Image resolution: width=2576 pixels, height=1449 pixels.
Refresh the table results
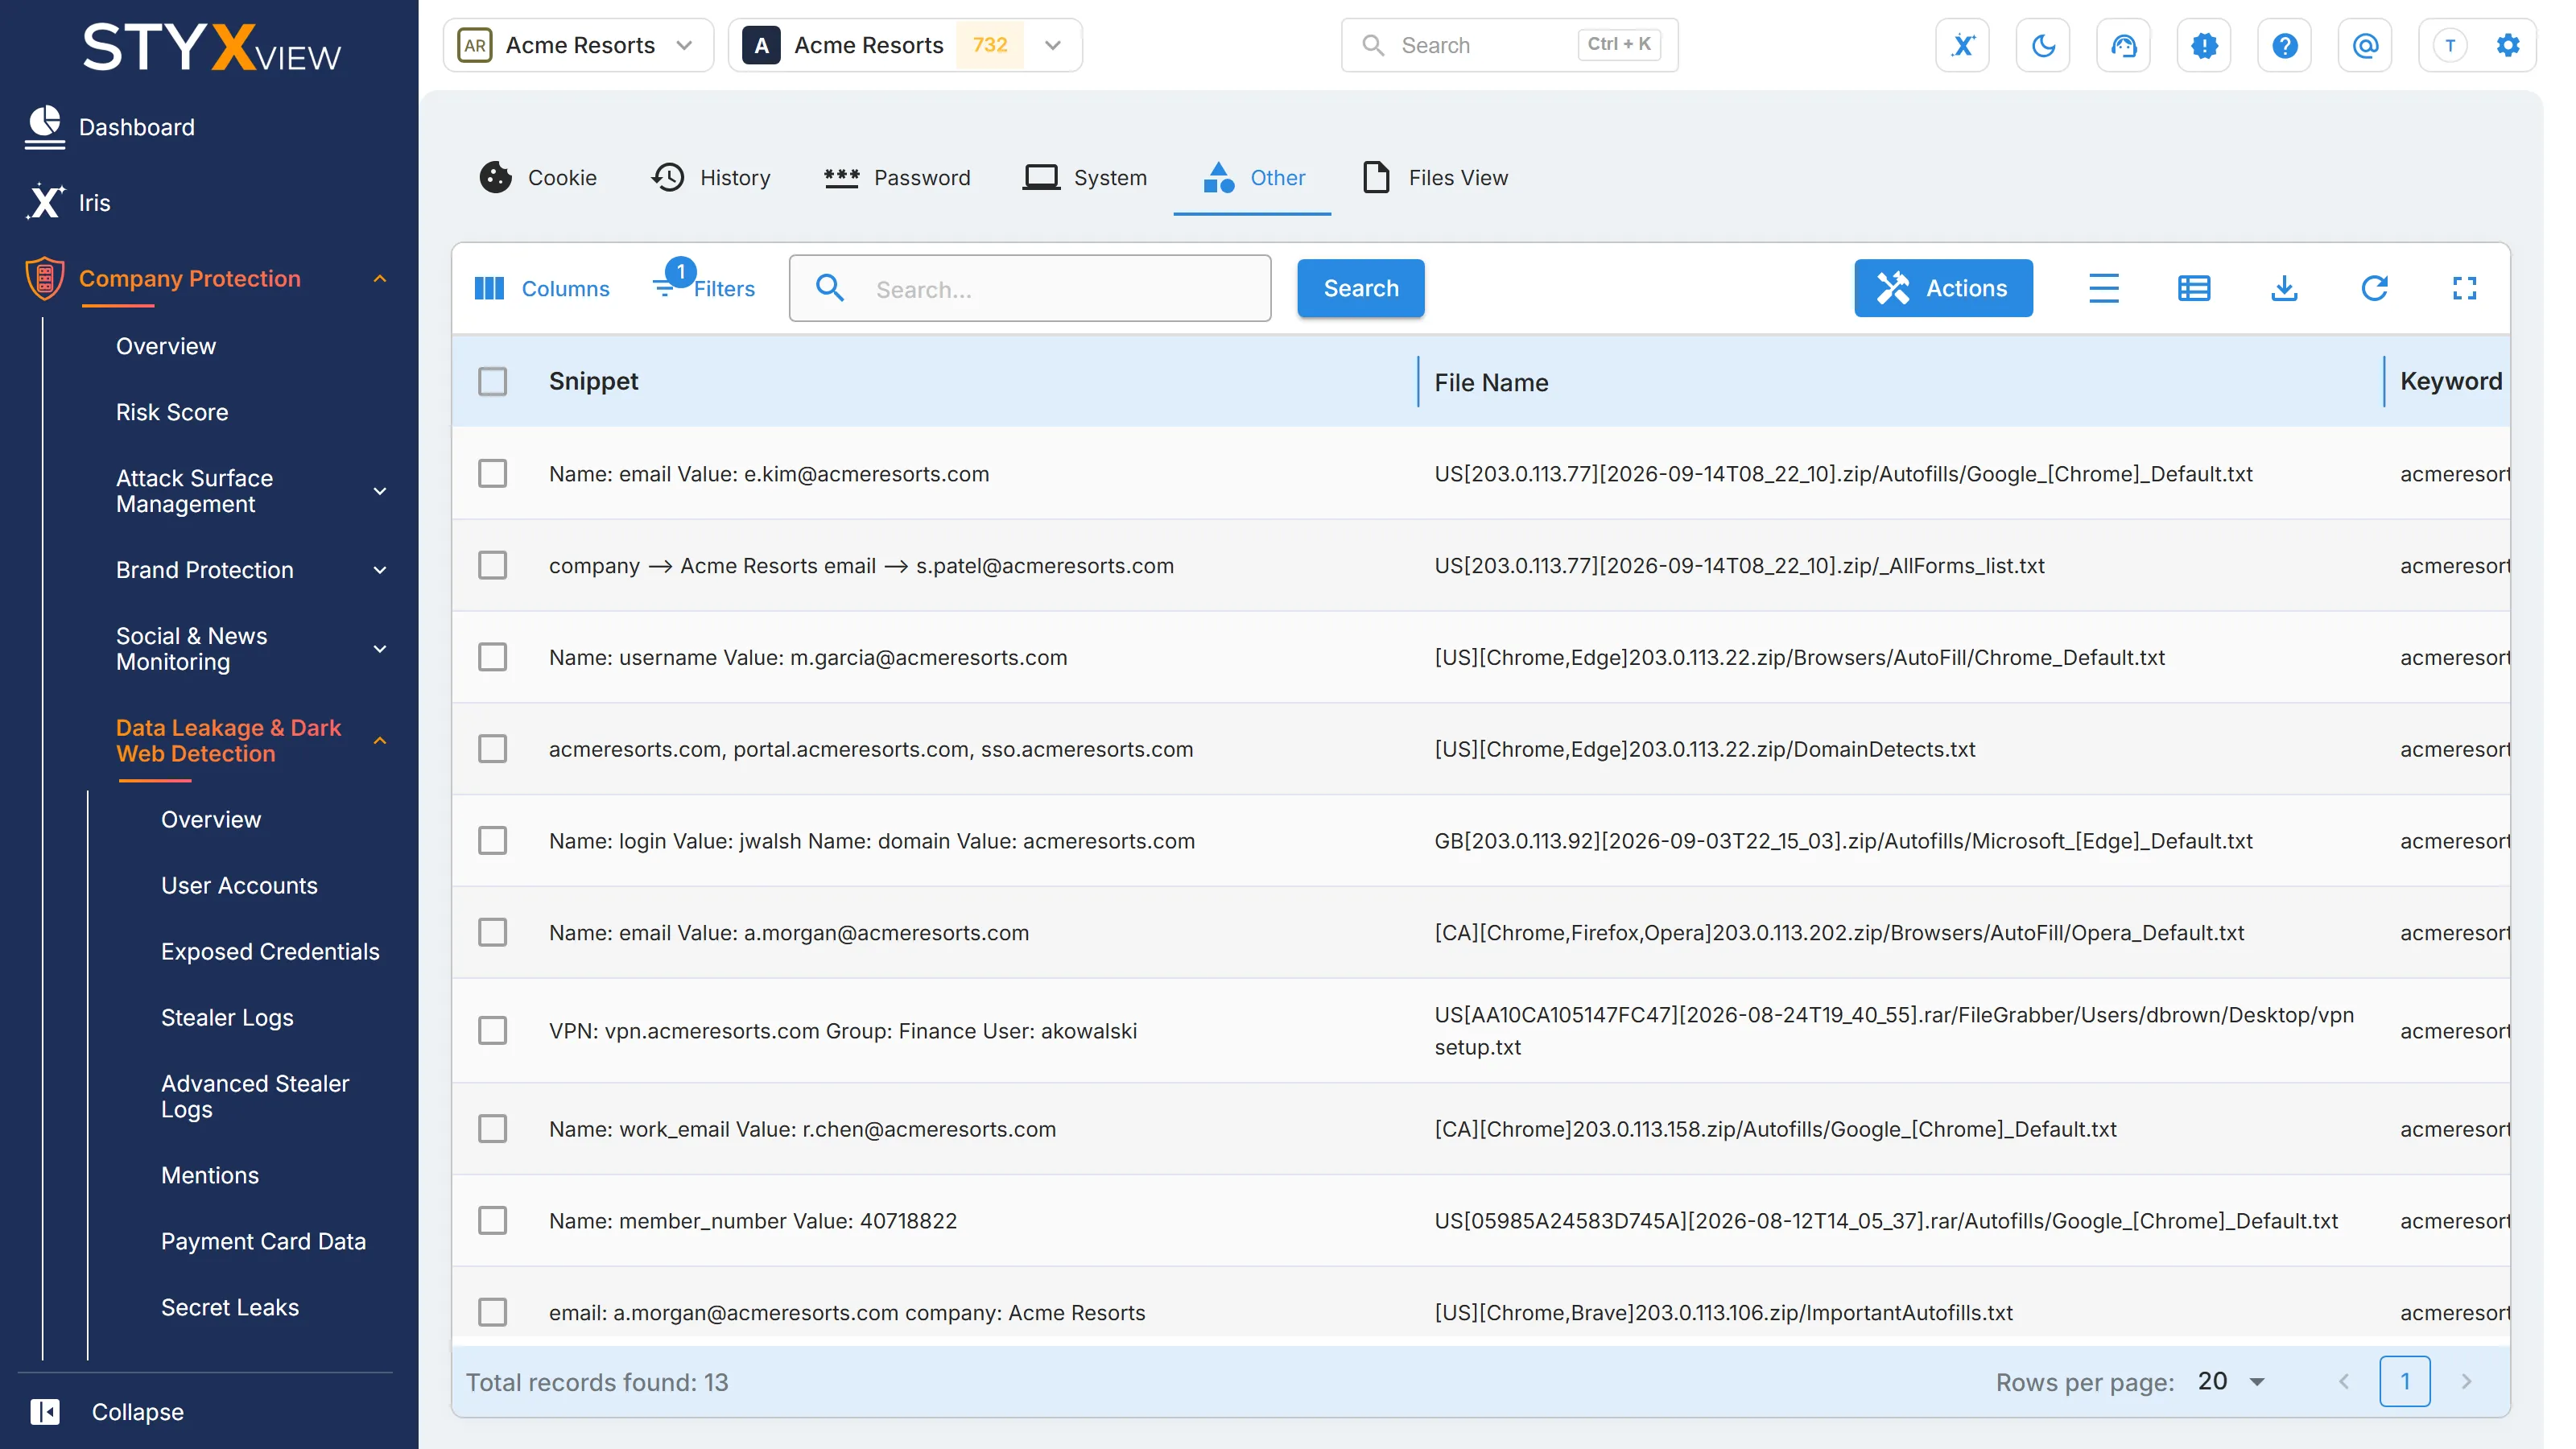click(x=2374, y=288)
